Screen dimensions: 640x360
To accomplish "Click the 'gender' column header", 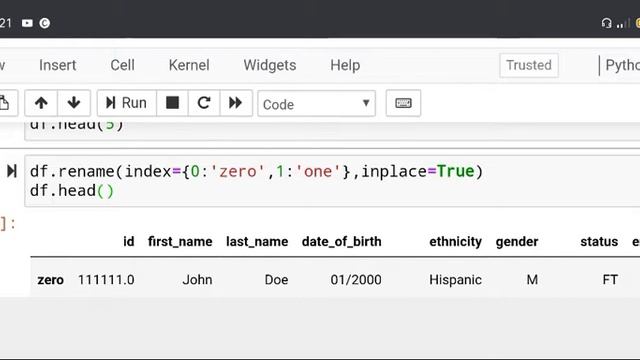I will (517, 242).
